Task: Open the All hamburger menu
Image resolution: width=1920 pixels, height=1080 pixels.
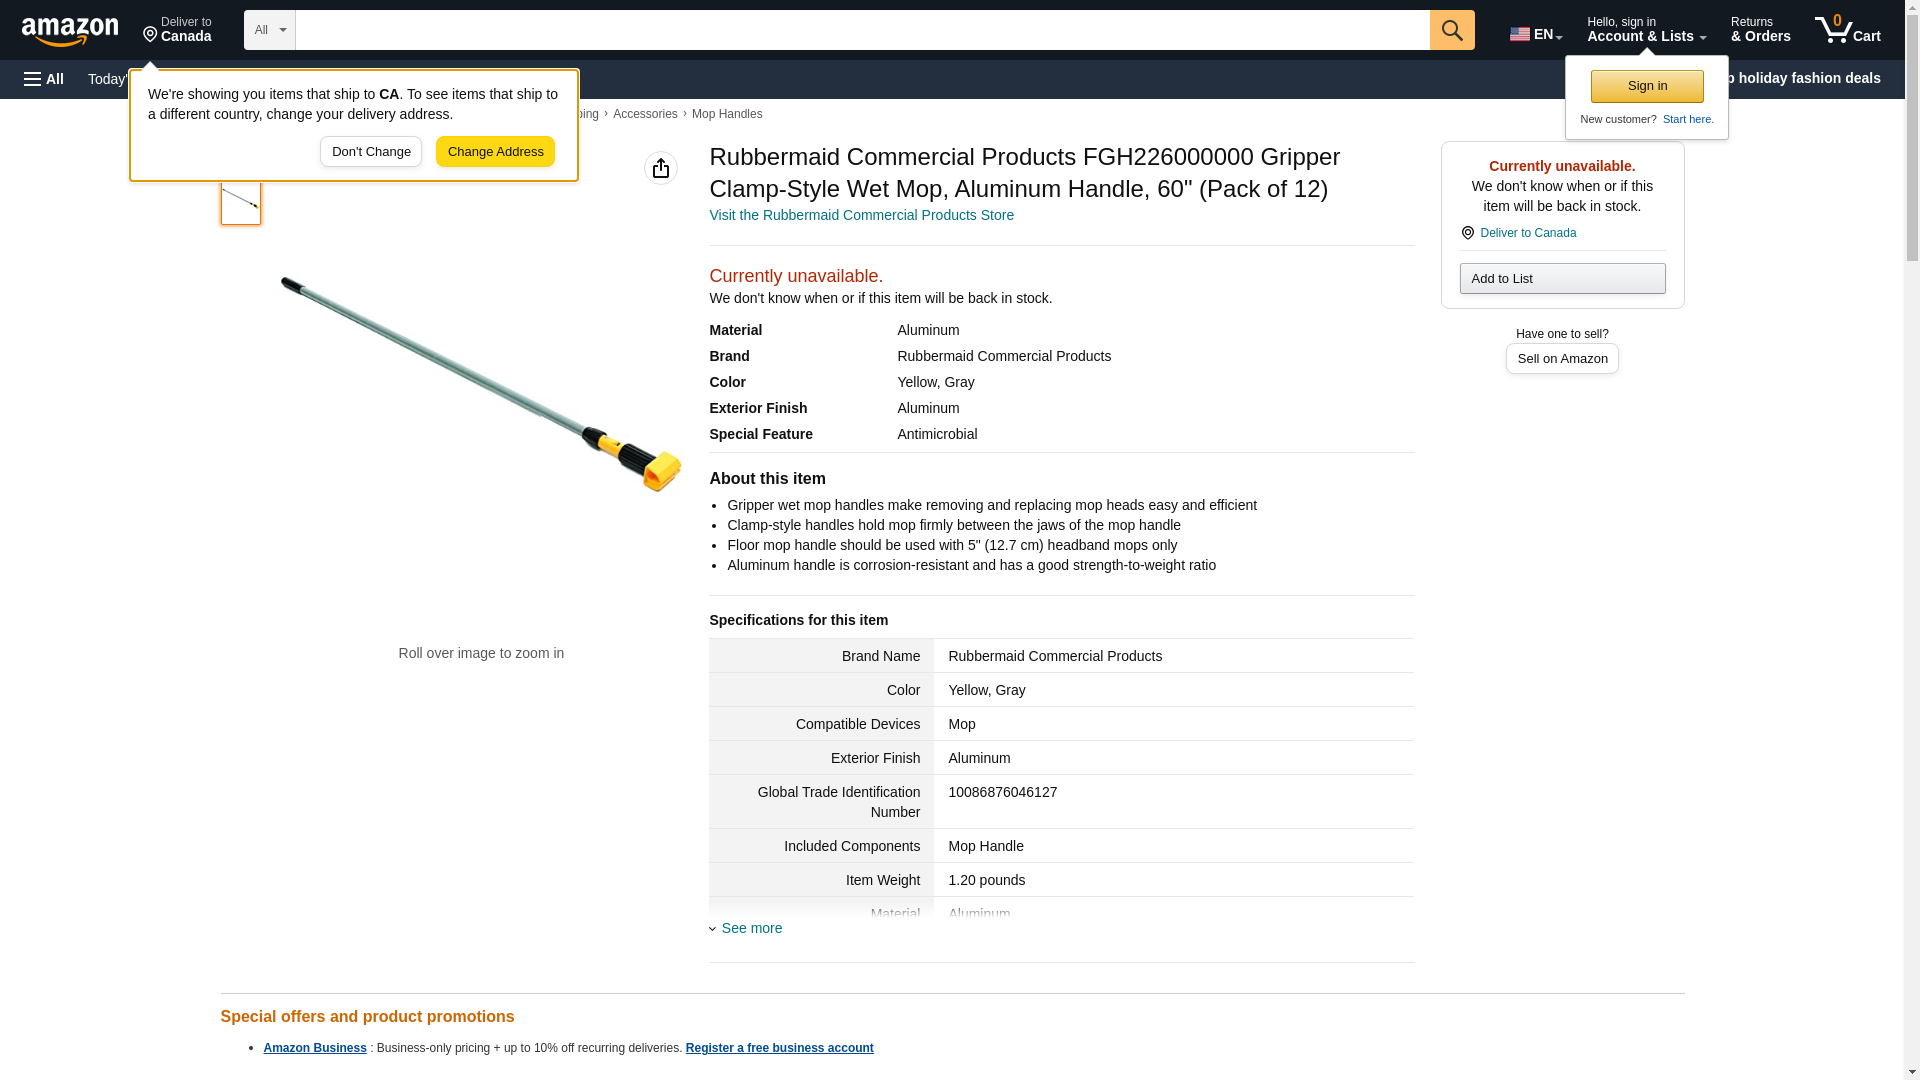Action: 44,79
